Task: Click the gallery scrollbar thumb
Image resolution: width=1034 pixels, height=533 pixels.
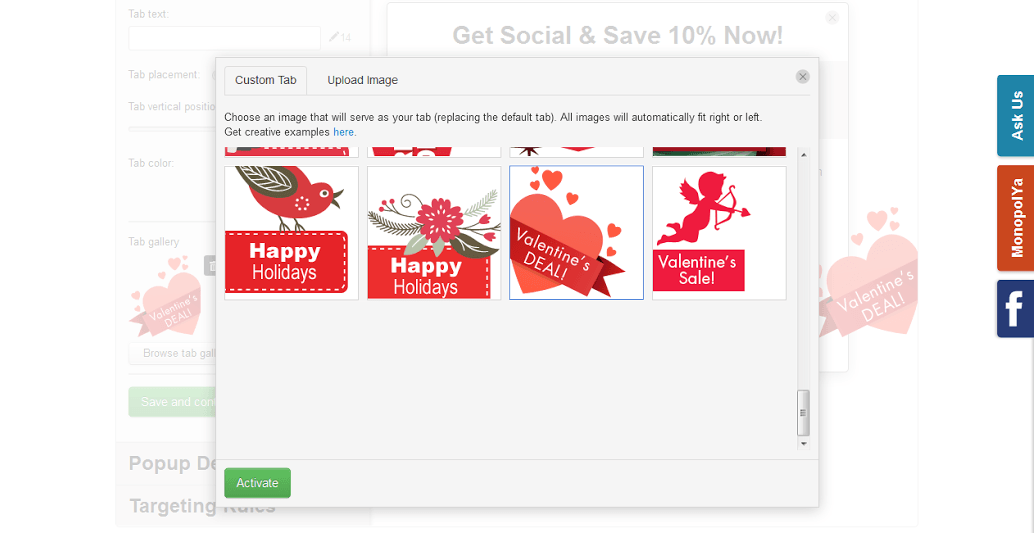Action: 803,412
